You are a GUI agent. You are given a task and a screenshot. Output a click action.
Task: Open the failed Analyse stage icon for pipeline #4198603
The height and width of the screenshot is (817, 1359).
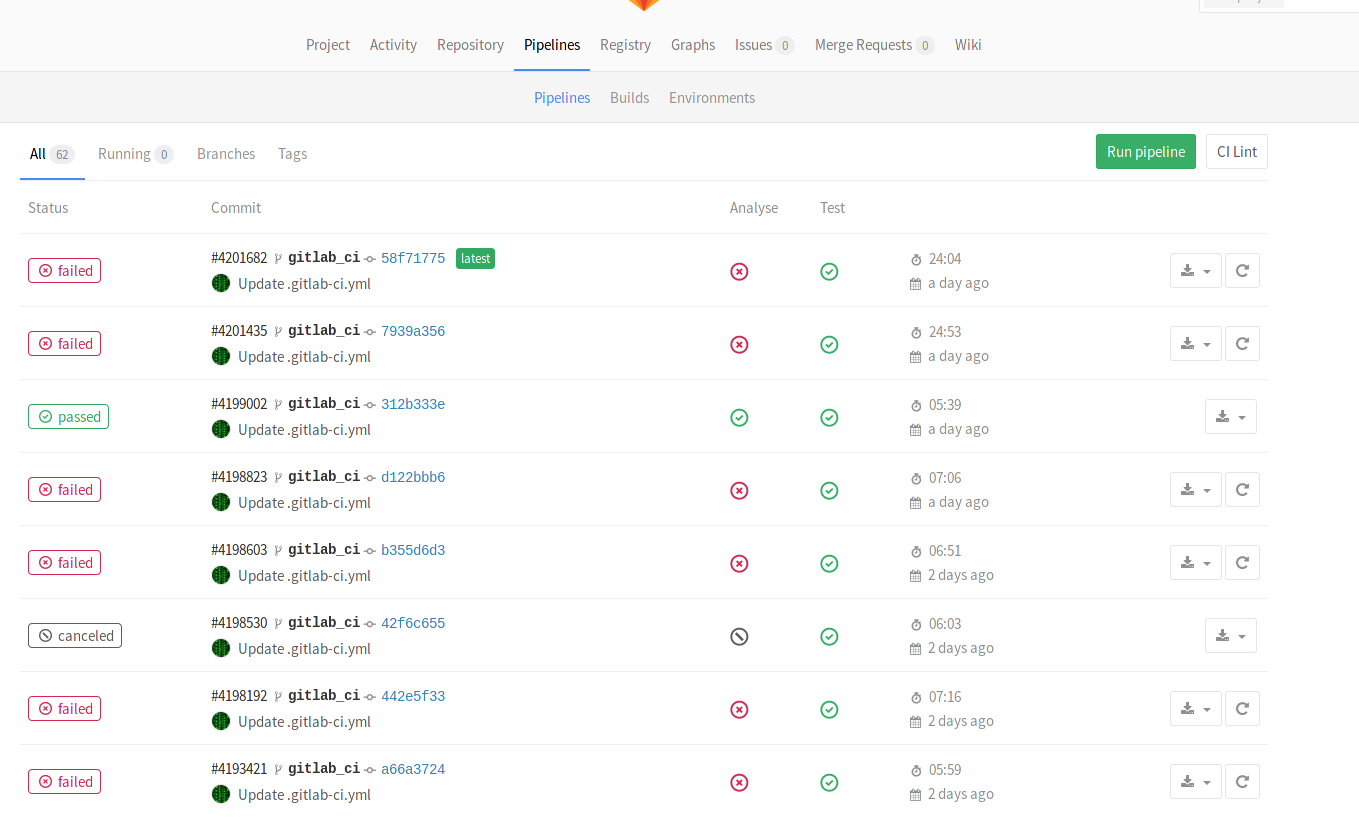pos(739,563)
